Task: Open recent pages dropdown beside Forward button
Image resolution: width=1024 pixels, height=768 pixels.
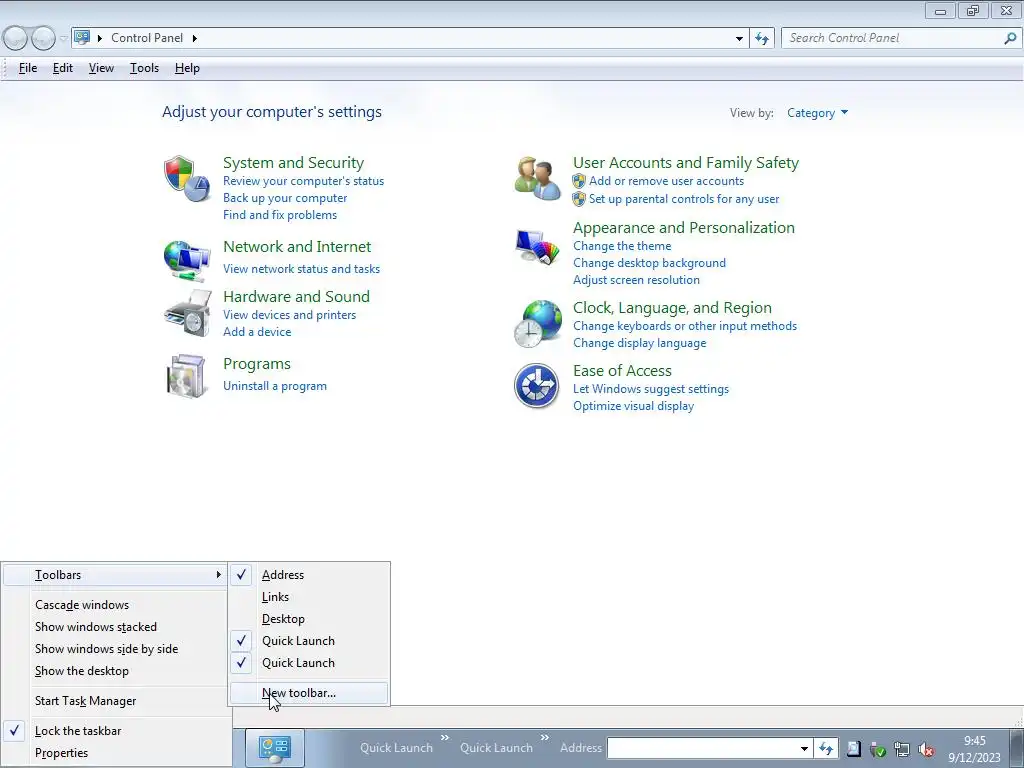Action: (x=63, y=38)
